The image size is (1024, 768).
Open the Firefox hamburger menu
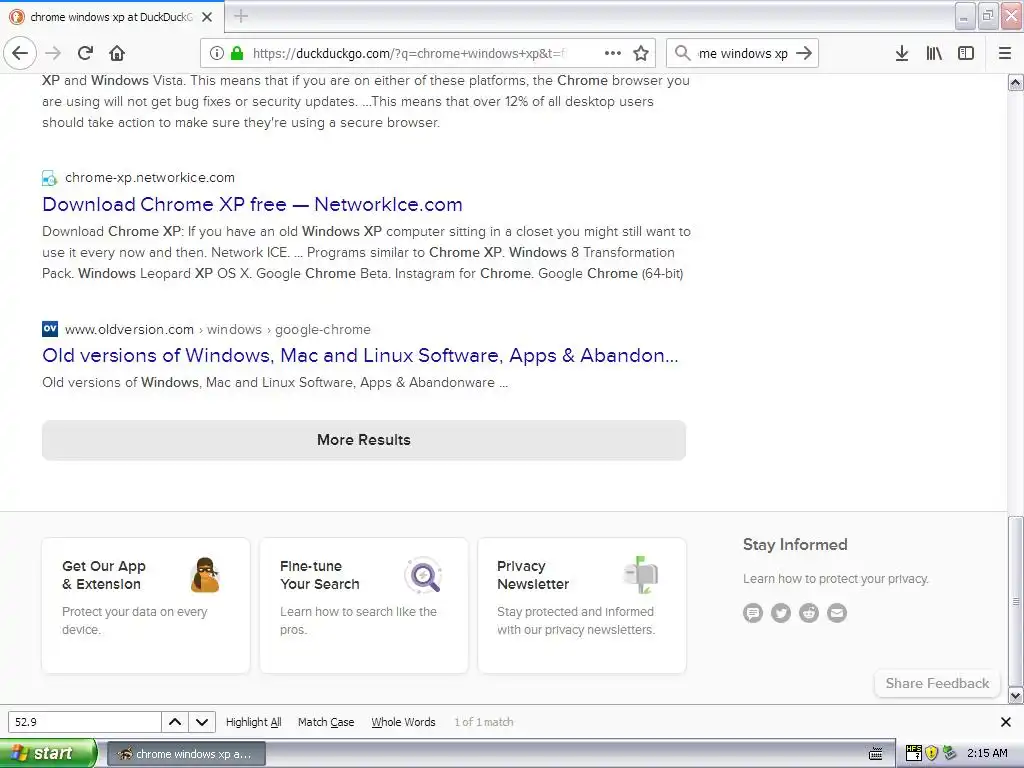[x=1005, y=53]
